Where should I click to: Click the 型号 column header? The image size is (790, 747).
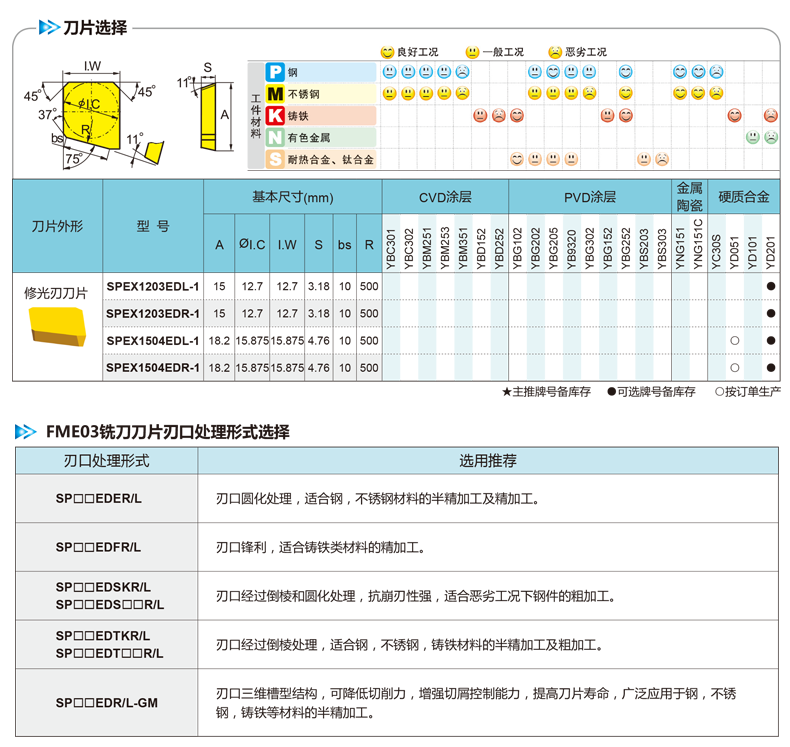coord(153,226)
